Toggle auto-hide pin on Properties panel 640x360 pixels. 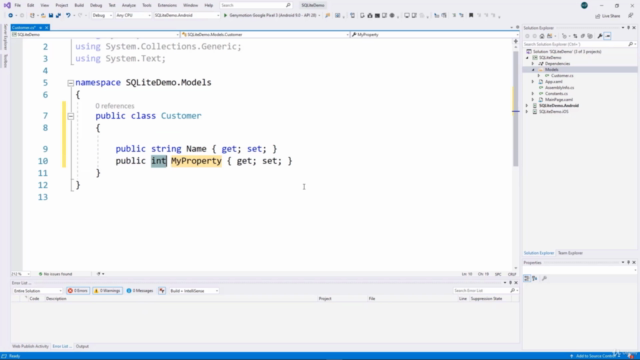coord(629,262)
